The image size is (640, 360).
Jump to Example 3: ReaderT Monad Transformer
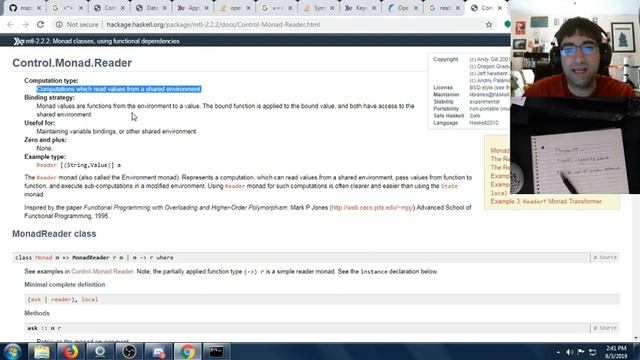click(x=546, y=202)
